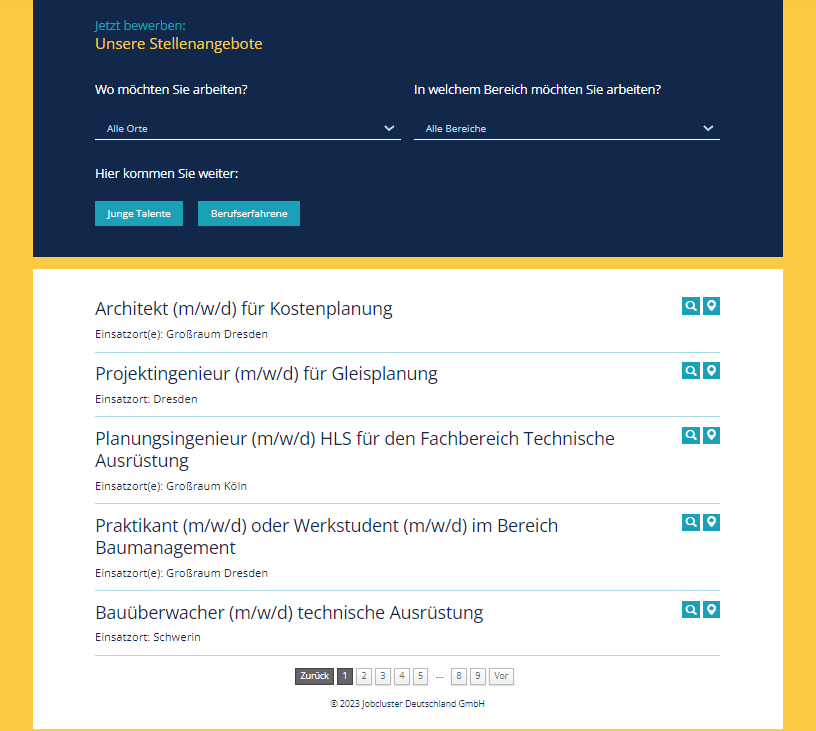
Task: Click magnifier icon for Bauüberwacher job
Action: coord(690,609)
